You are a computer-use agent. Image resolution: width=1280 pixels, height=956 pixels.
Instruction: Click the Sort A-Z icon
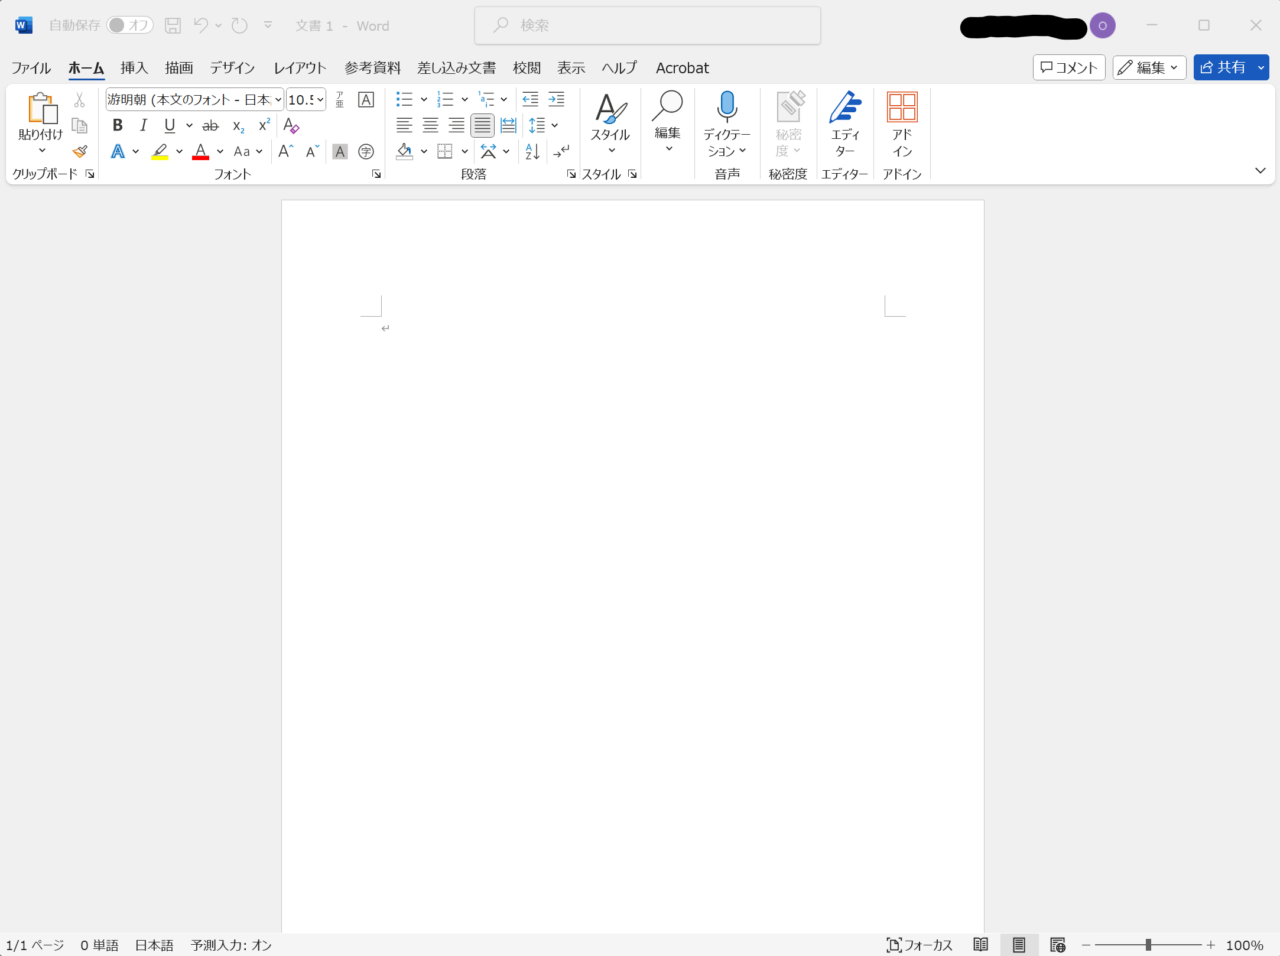tap(532, 152)
